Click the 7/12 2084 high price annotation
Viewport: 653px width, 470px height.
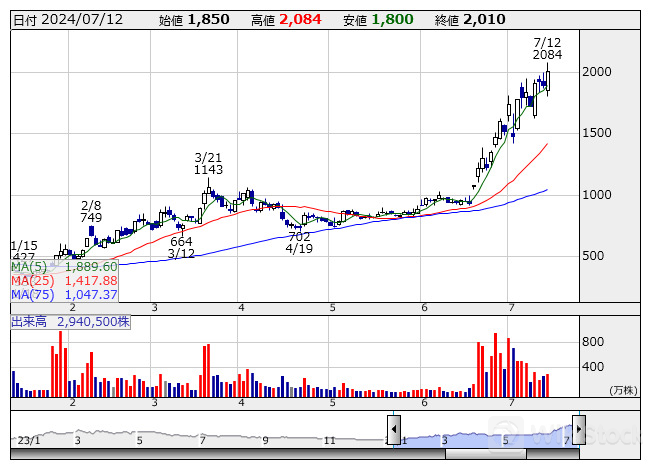tap(547, 48)
